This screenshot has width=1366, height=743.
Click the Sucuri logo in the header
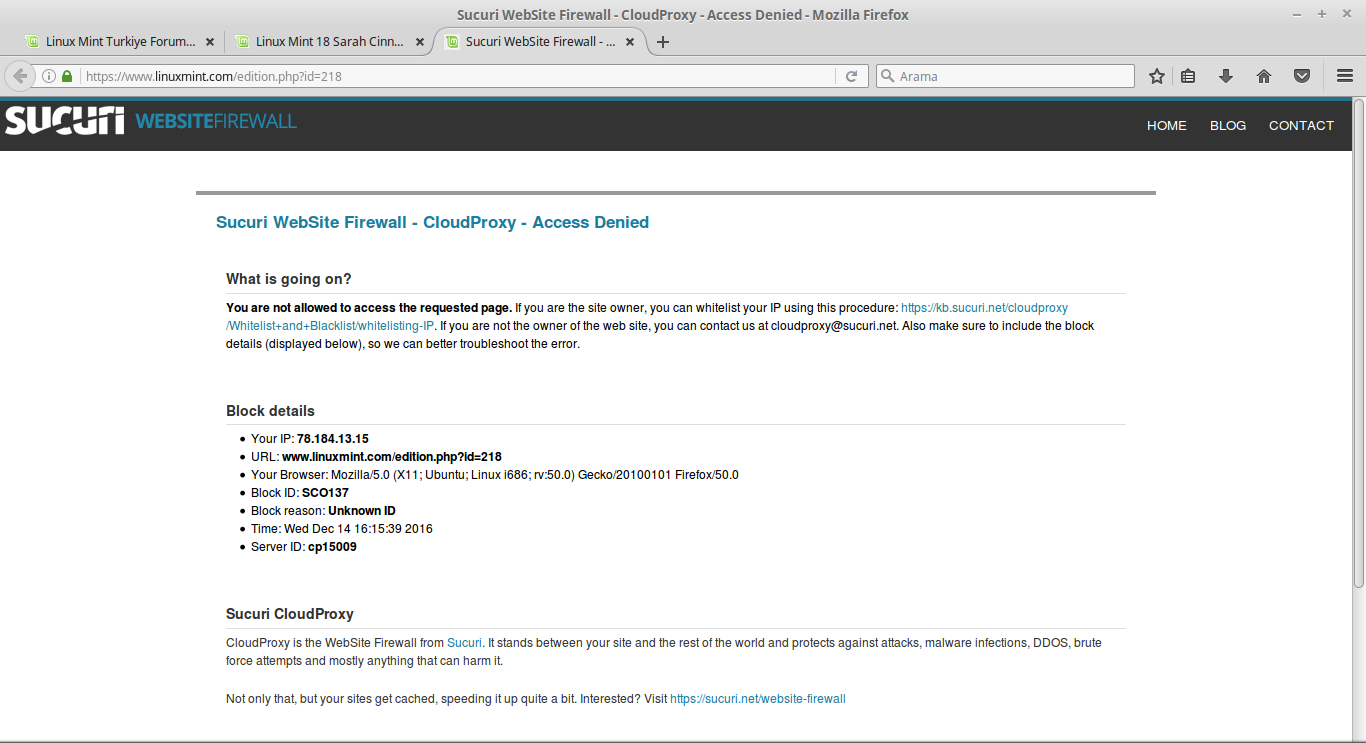[x=65, y=121]
